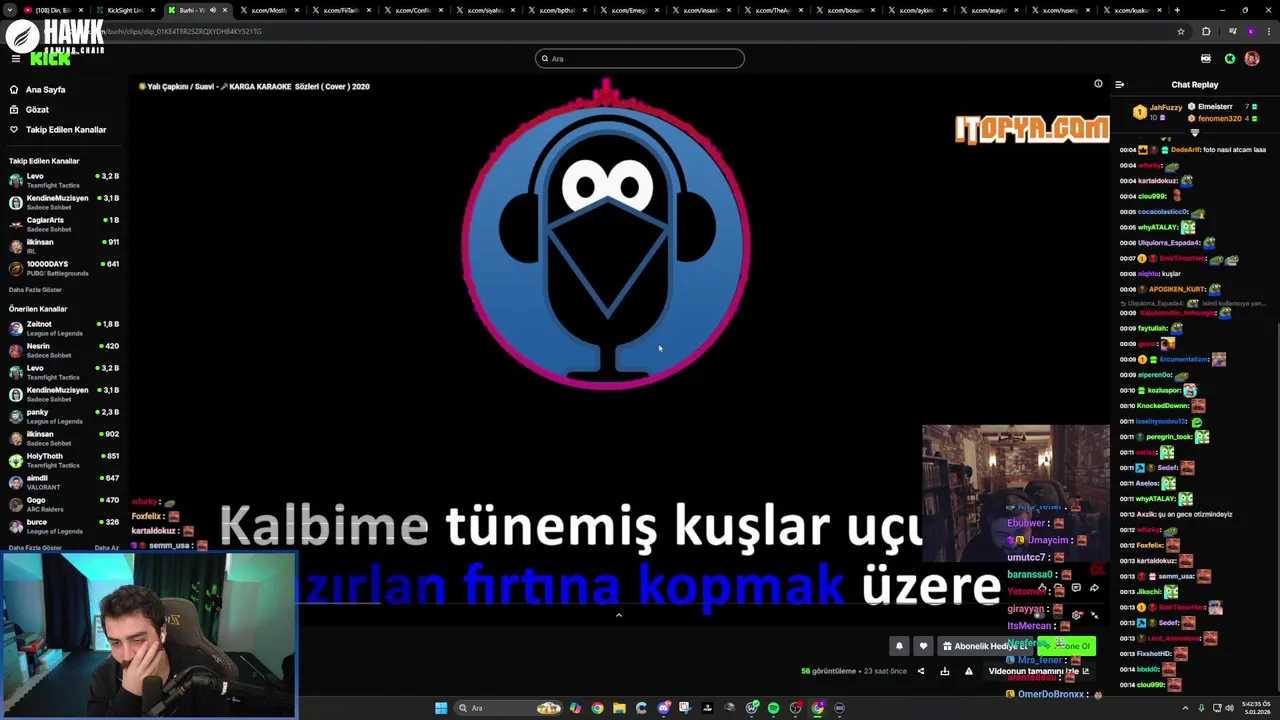Open the Gogo ARC Raiders channel
The image size is (1280, 720).
(x=63, y=504)
